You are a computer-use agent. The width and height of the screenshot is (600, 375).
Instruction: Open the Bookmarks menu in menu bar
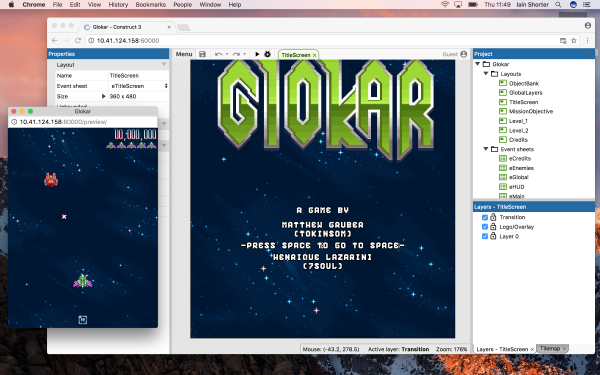pos(150,5)
